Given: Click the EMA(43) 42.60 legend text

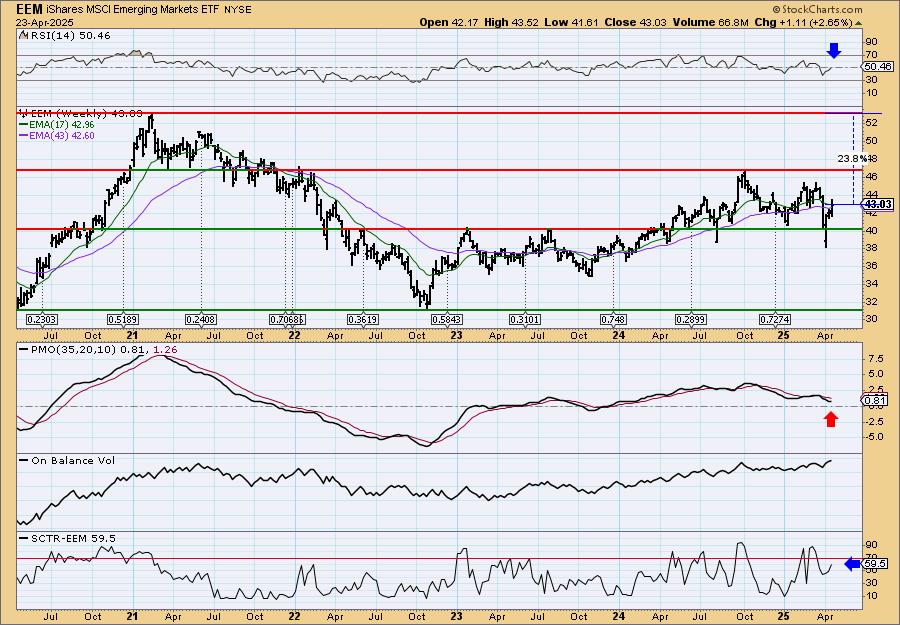Looking at the screenshot, I should pos(61,136).
